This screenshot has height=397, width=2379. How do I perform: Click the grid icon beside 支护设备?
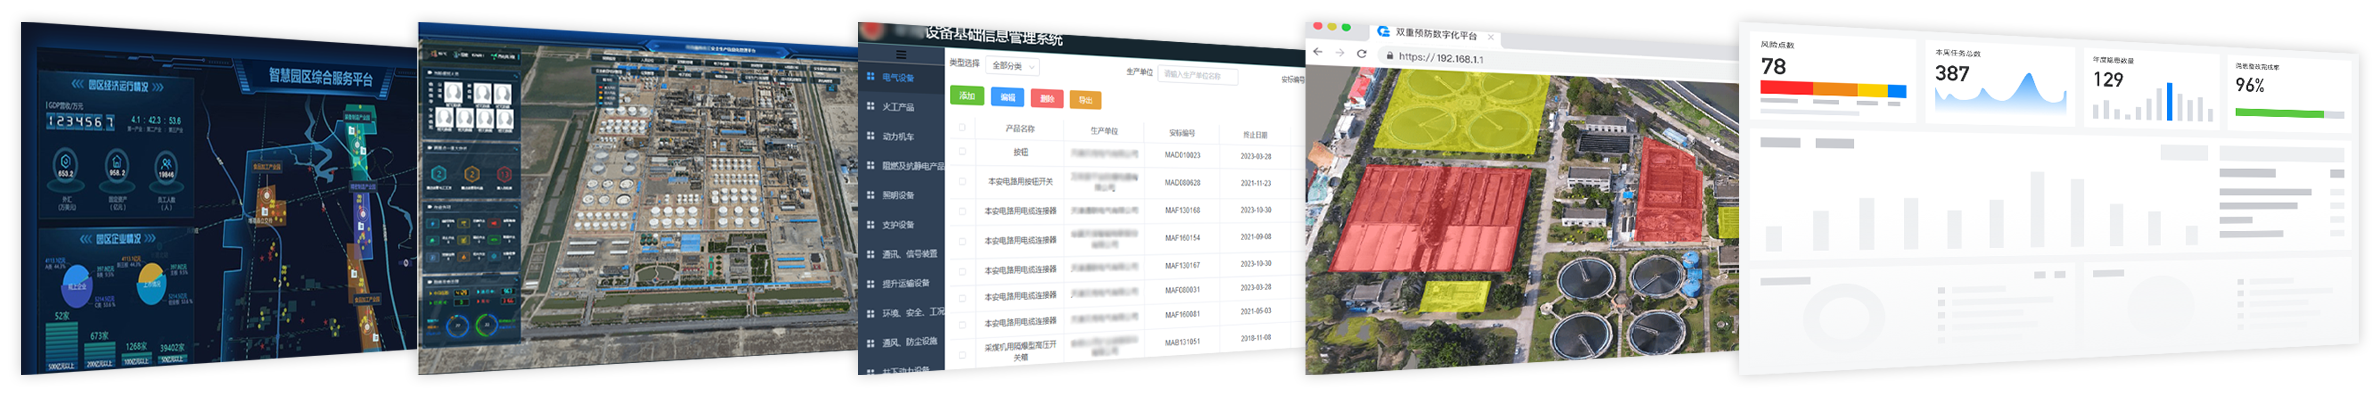[870, 224]
